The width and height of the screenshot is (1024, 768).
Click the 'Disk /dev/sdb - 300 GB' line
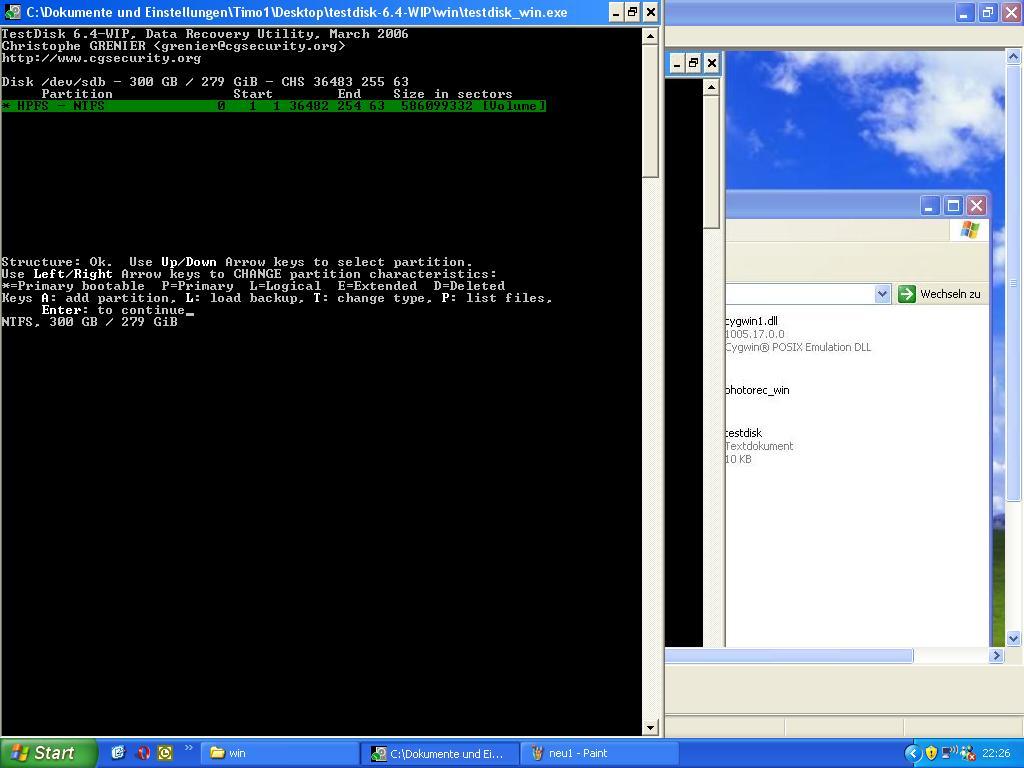click(204, 82)
